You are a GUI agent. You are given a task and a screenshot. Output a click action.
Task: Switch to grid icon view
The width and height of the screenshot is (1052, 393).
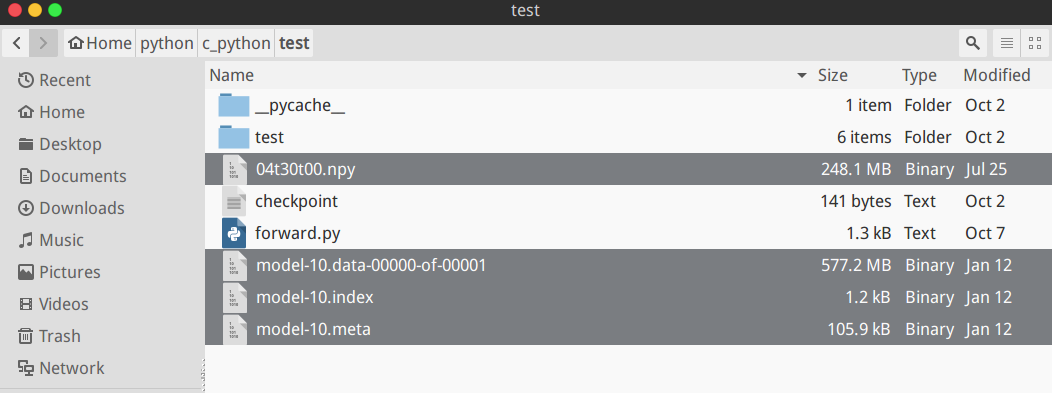(x=1035, y=44)
